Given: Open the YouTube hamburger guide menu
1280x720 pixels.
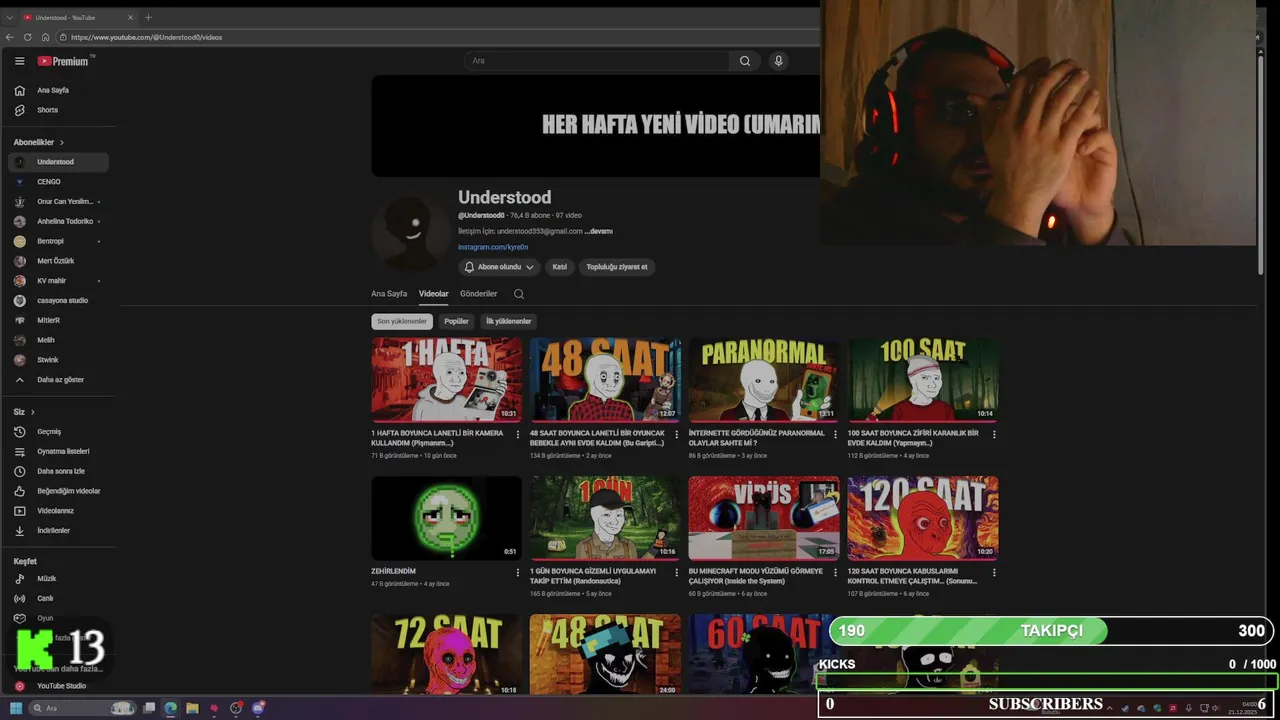Looking at the screenshot, I should [19, 61].
